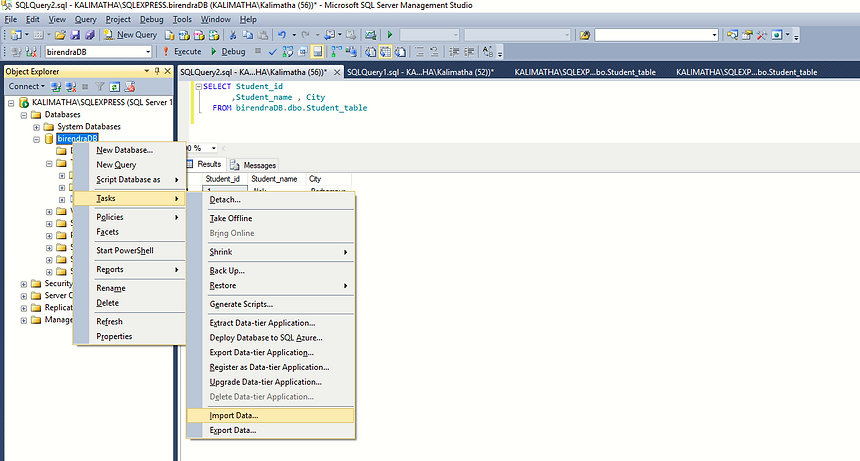Toggle Results to Text button
860x461 pixels.
coord(370,52)
